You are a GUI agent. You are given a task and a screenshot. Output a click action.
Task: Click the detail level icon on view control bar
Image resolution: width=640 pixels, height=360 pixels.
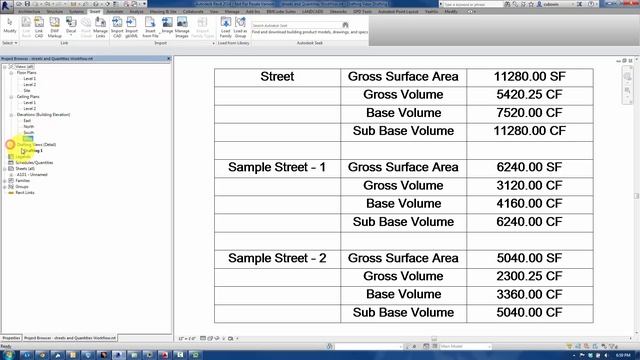pos(203,338)
